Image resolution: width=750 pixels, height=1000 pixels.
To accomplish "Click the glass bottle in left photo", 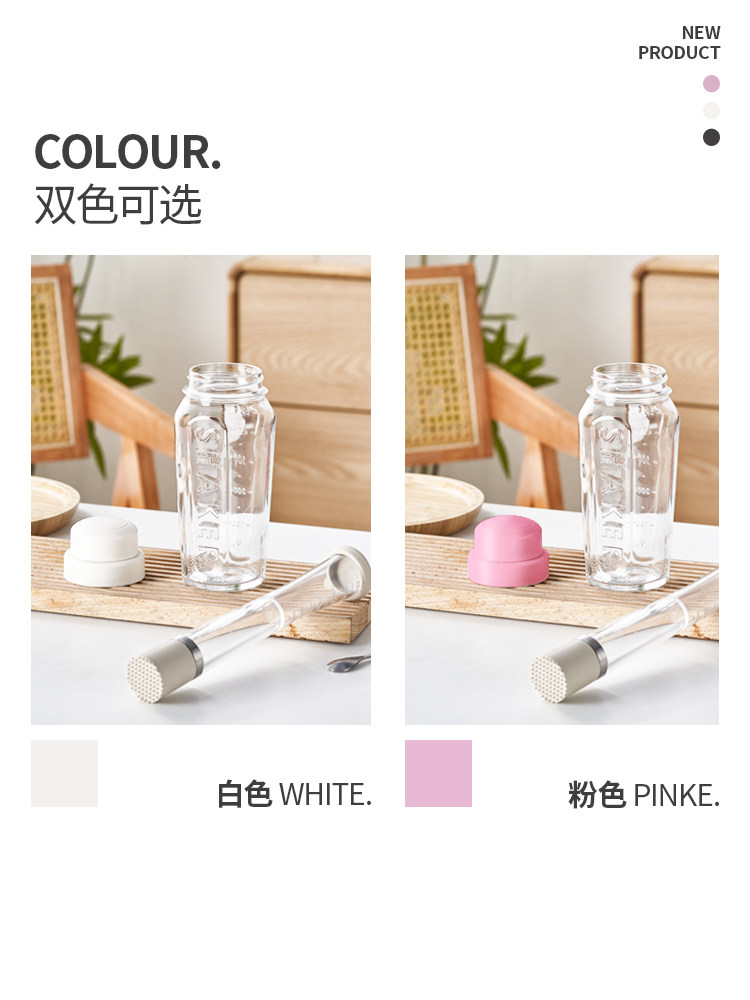I will (x=224, y=476).
